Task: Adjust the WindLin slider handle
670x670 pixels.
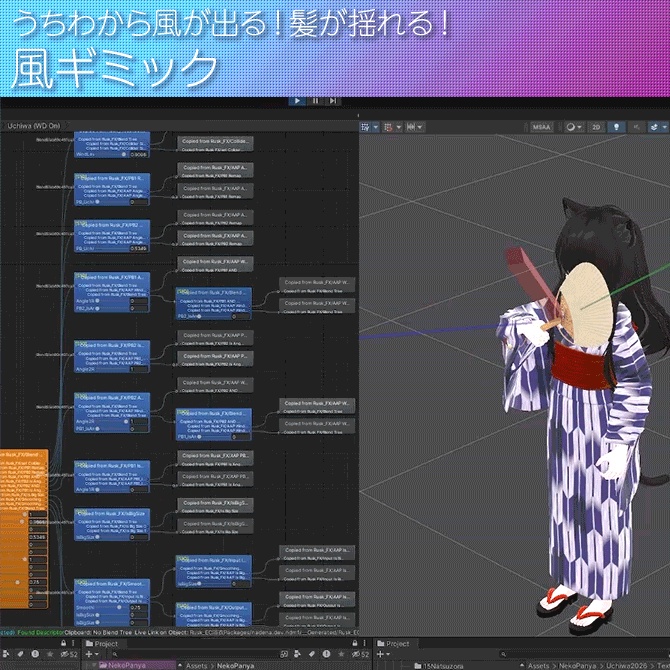Action: [x=124, y=154]
